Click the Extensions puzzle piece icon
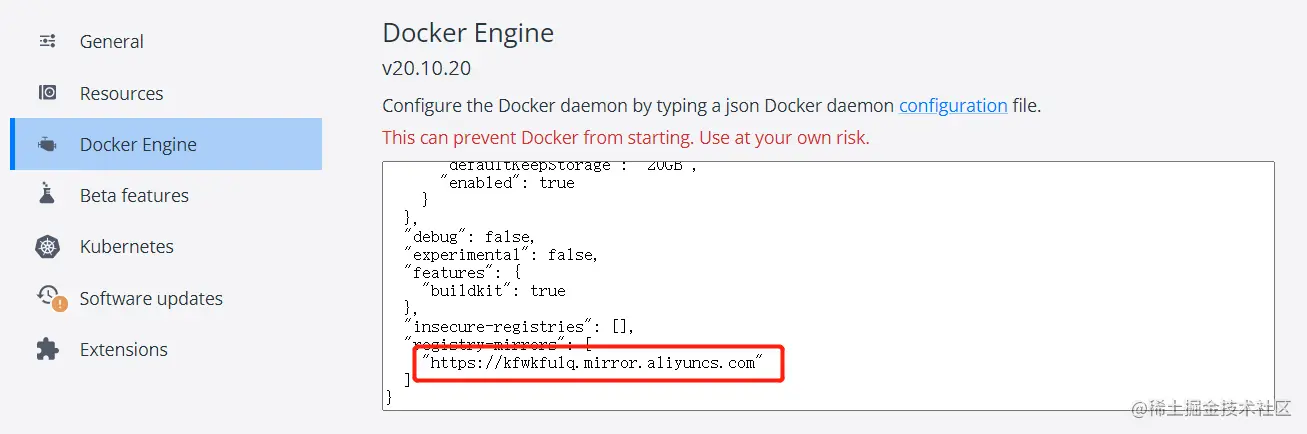The height and width of the screenshot is (434, 1307). coord(47,349)
